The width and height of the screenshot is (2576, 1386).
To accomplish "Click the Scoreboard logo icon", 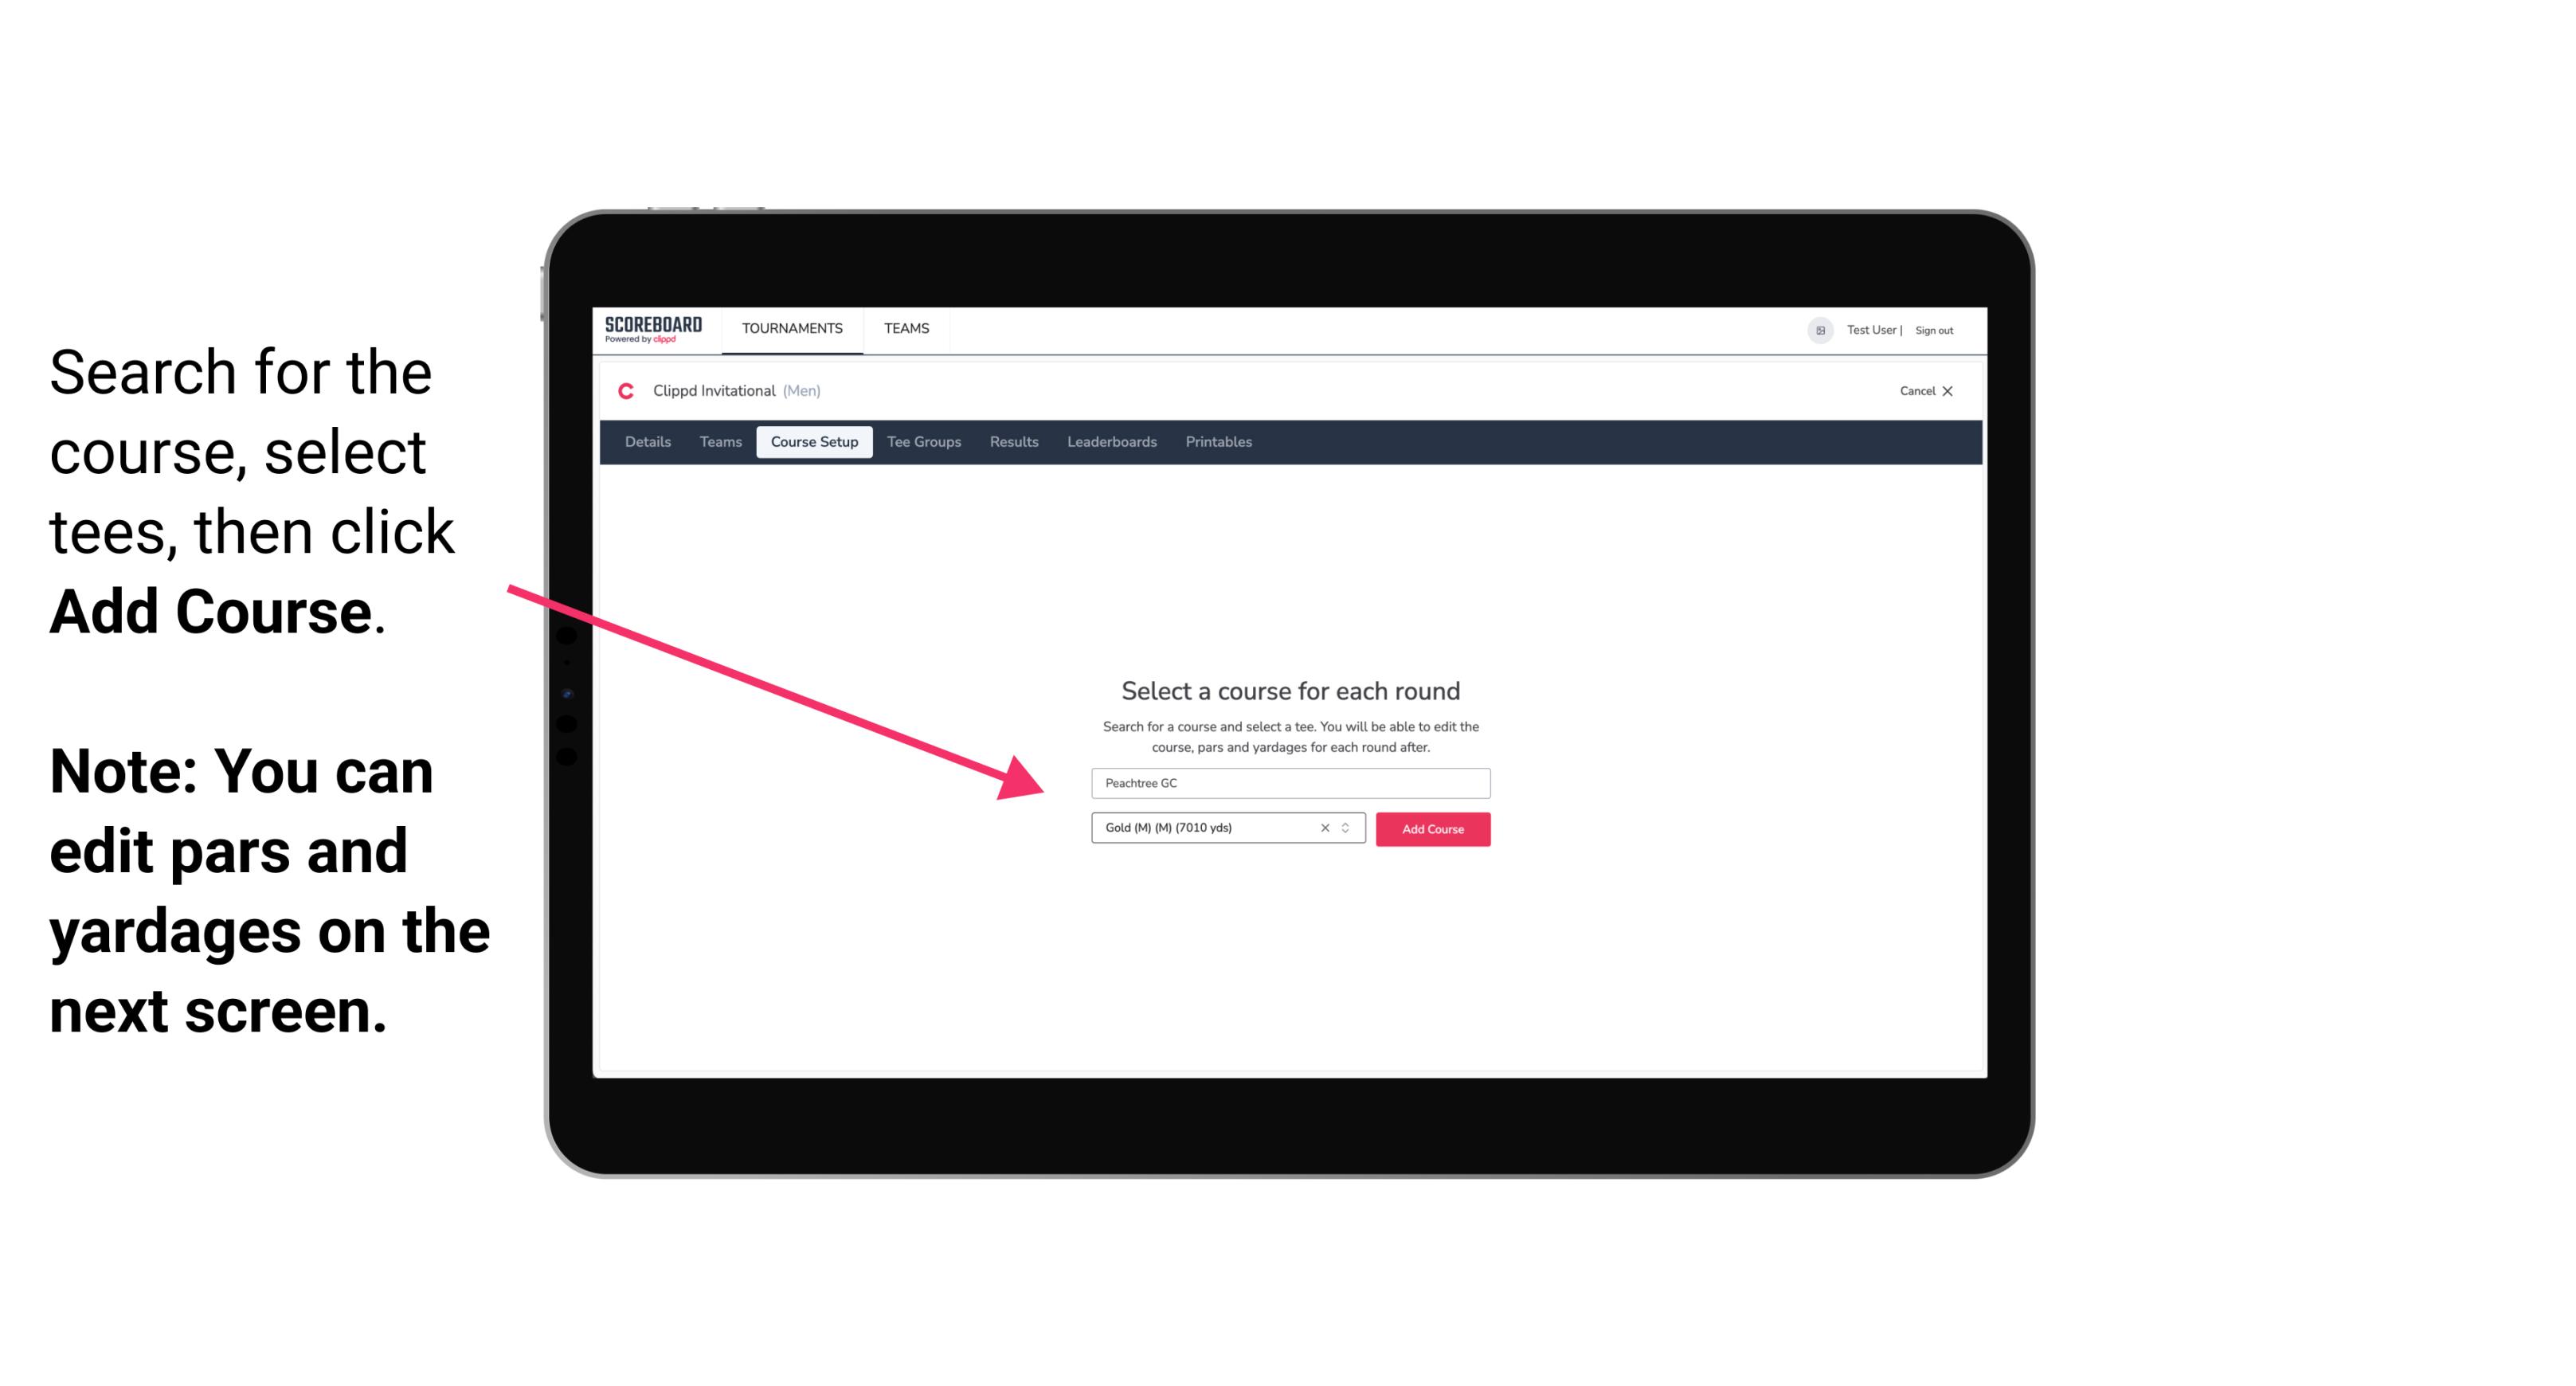I will [655, 330].
